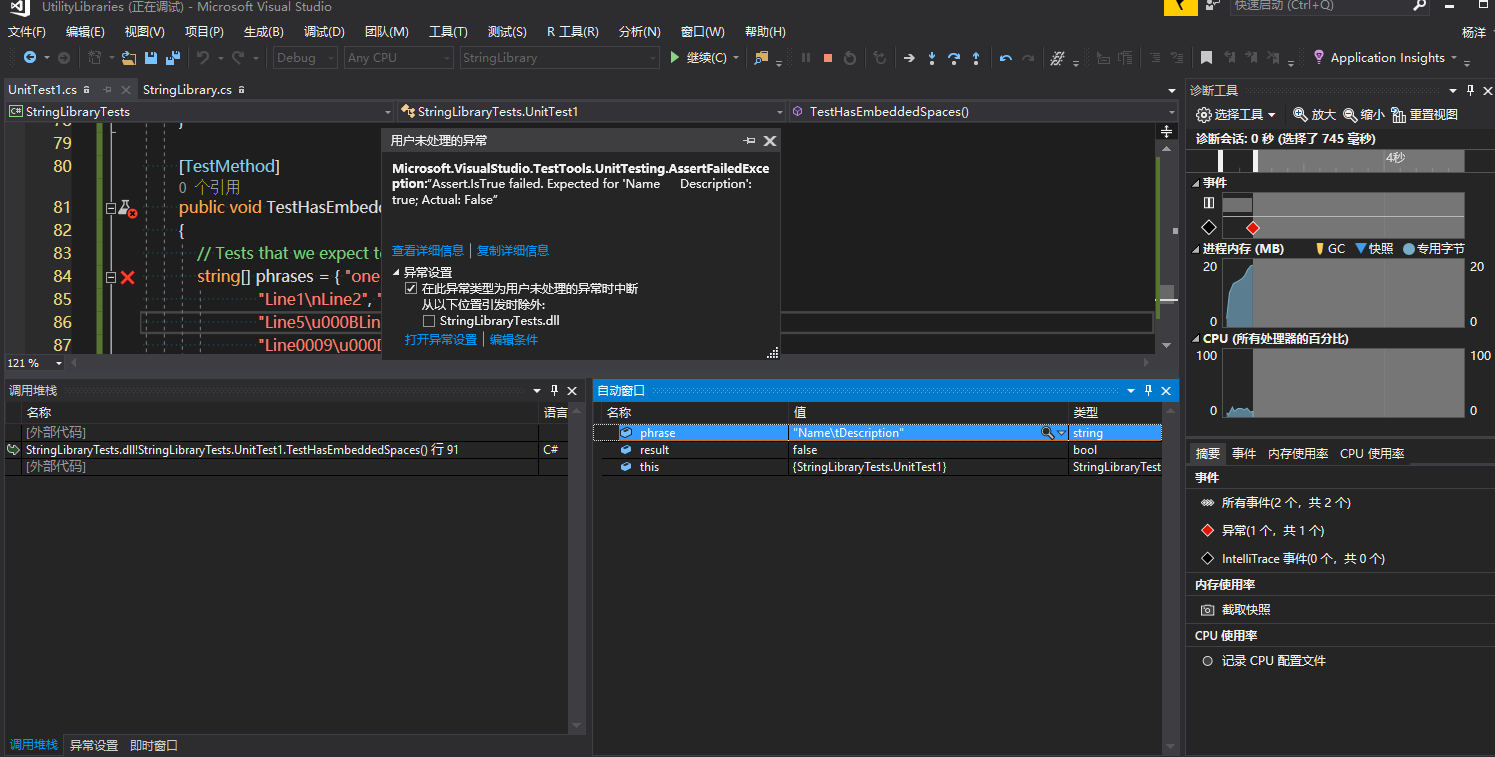The height and width of the screenshot is (757, 1495).
Task: Click 所有事件(2 个，共 2 个) link
Action: click(x=1286, y=503)
